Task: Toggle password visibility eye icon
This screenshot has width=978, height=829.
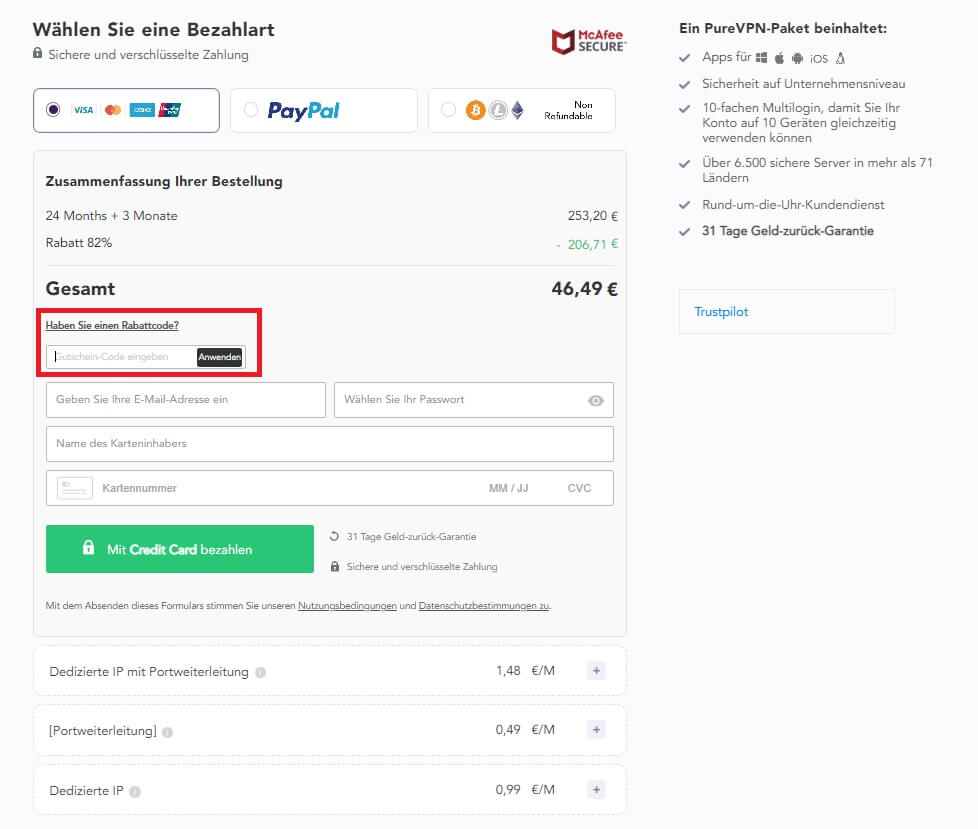Action: [596, 400]
